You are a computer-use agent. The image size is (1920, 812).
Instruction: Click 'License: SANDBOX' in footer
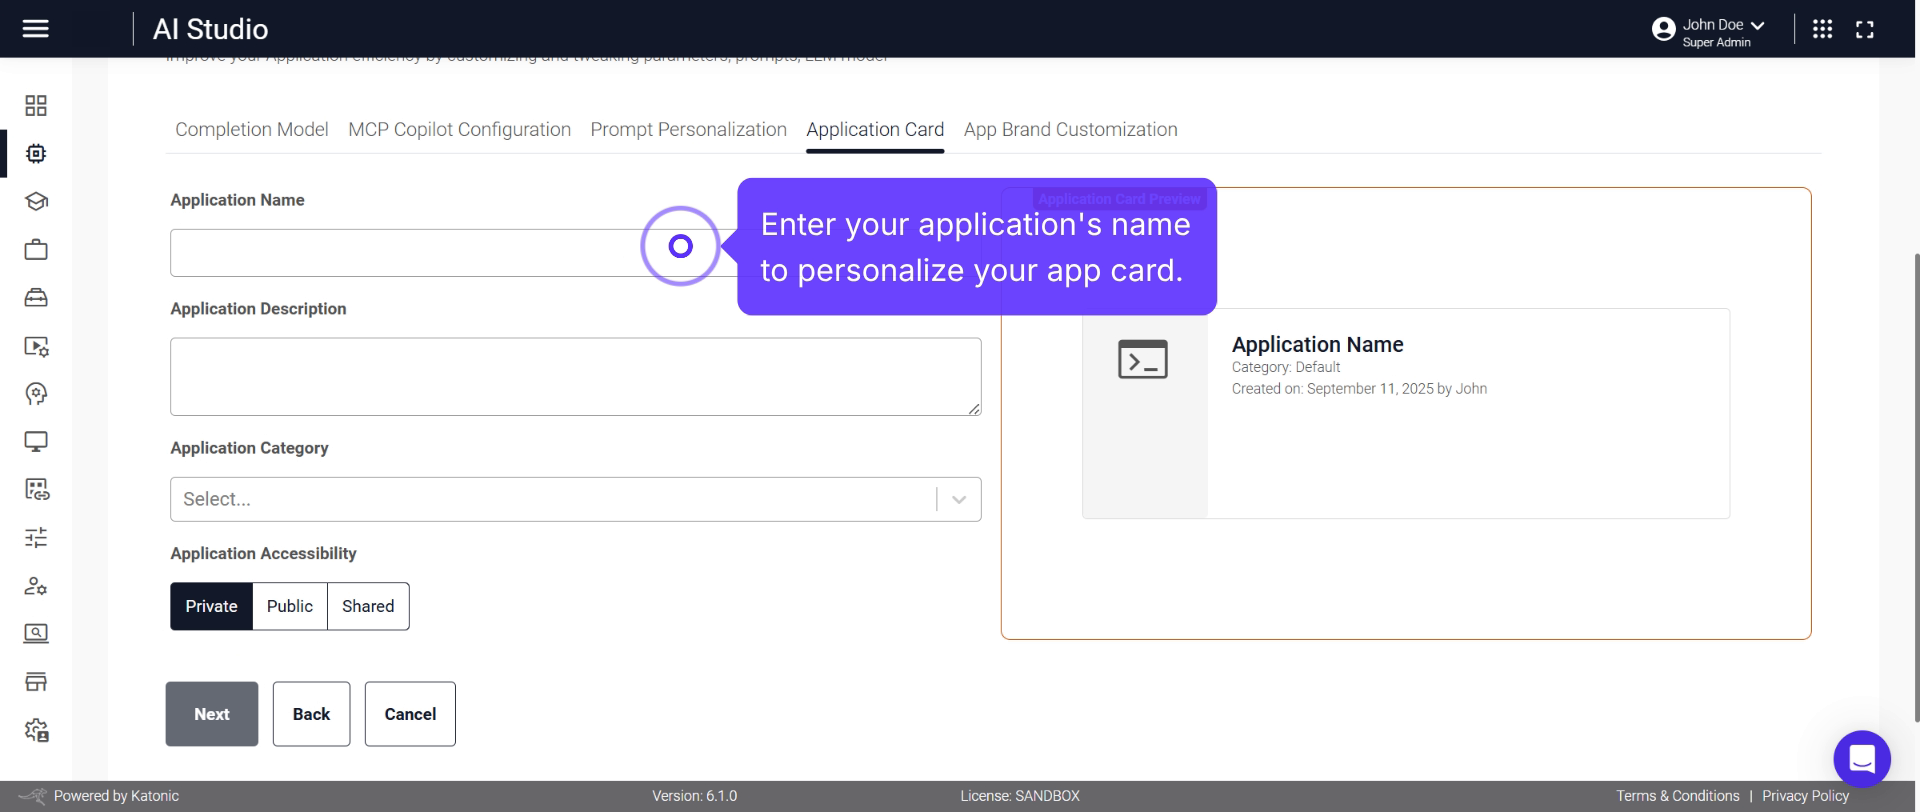pyautogui.click(x=1020, y=796)
